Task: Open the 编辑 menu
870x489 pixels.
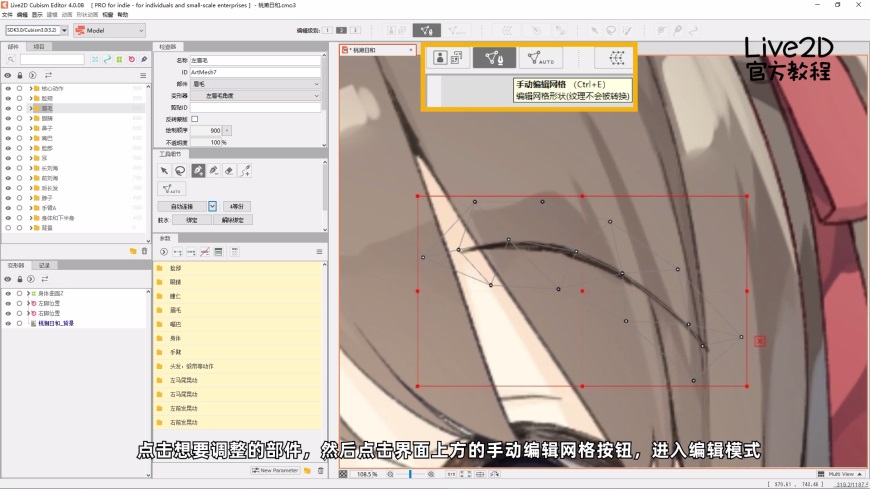Action: click(22, 15)
